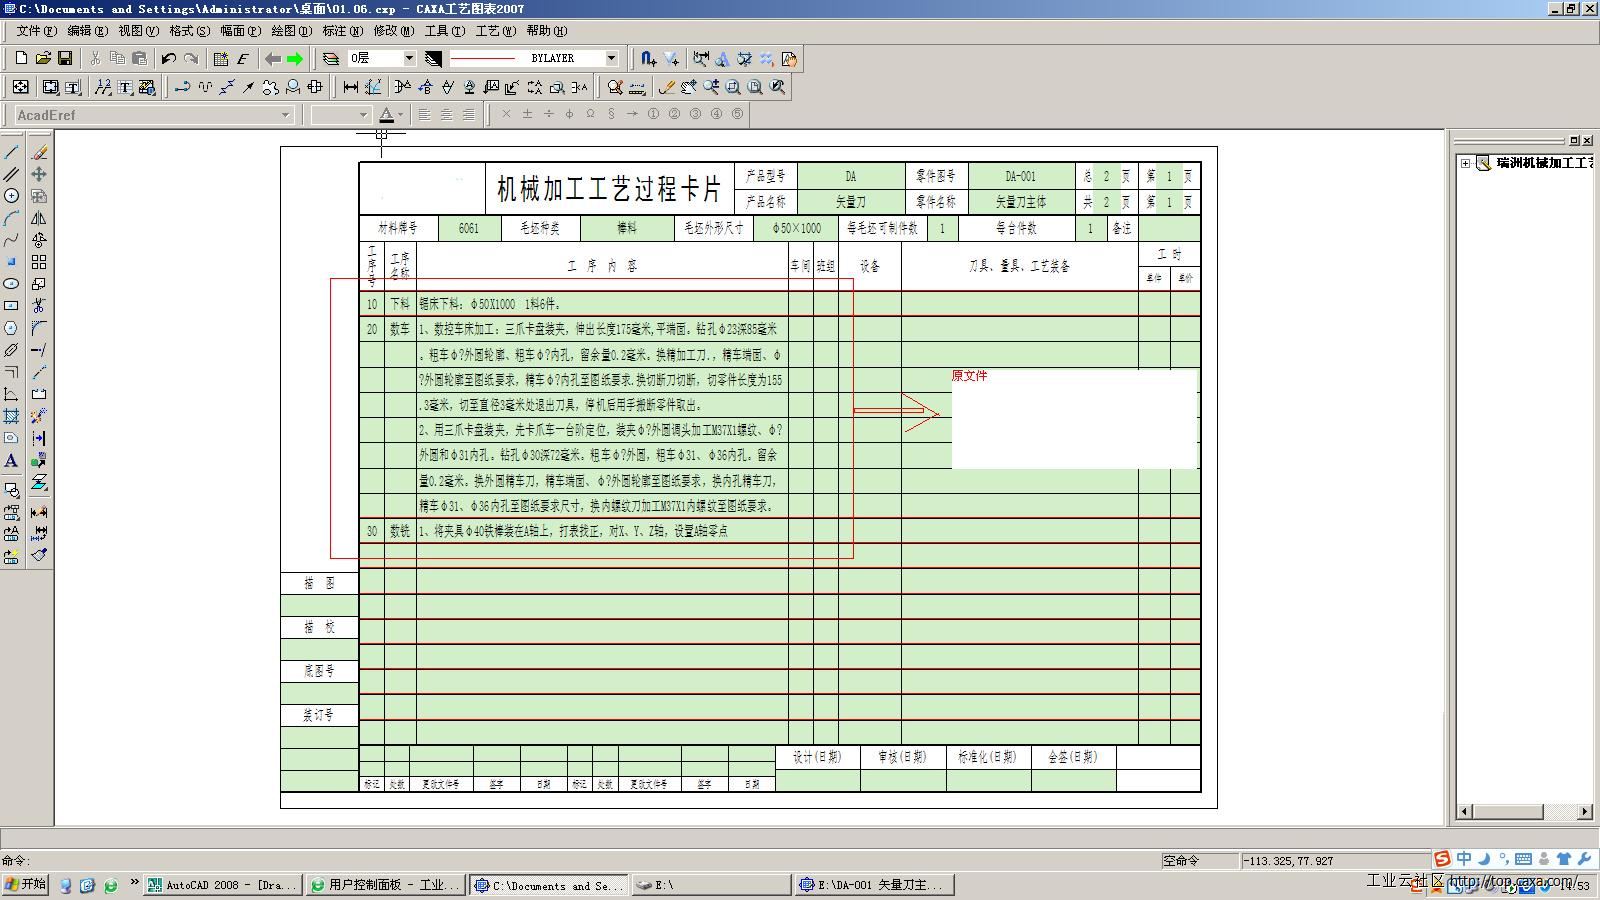Select the Circle tool in the drawing toolbar

[11, 196]
